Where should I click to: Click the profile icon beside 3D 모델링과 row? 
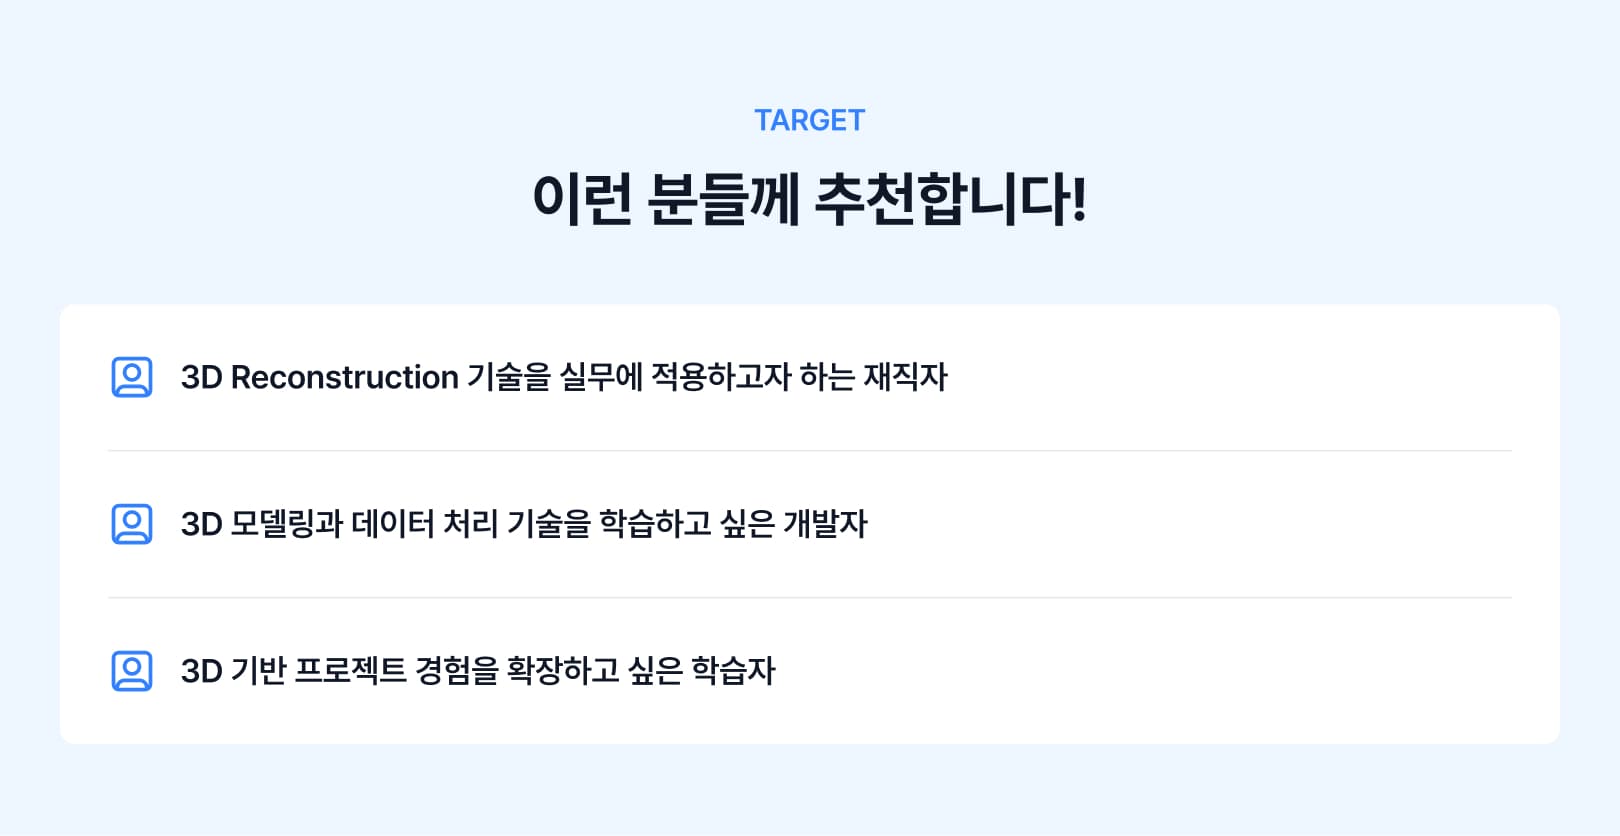(132, 524)
